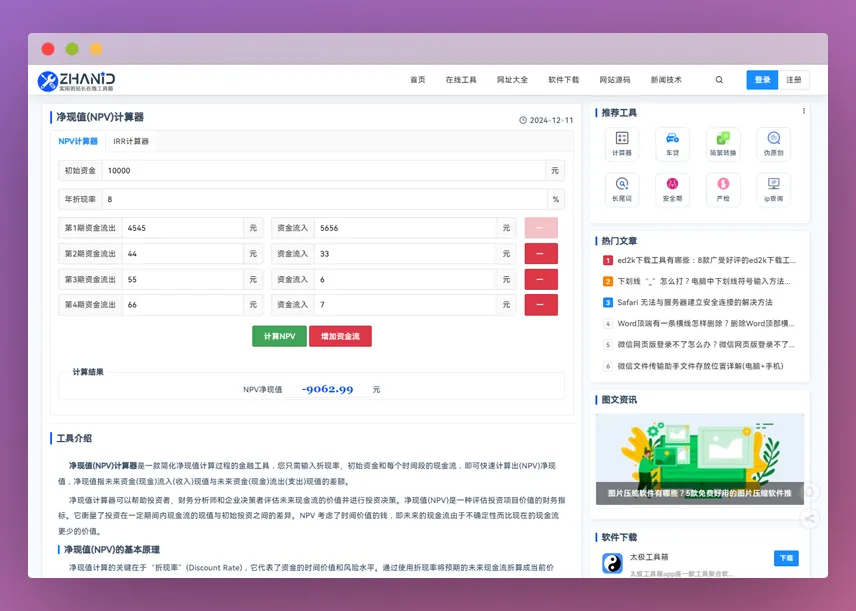Open the three-dot menu beside 推荐工具
The width and height of the screenshot is (856, 611).
point(804,111)
